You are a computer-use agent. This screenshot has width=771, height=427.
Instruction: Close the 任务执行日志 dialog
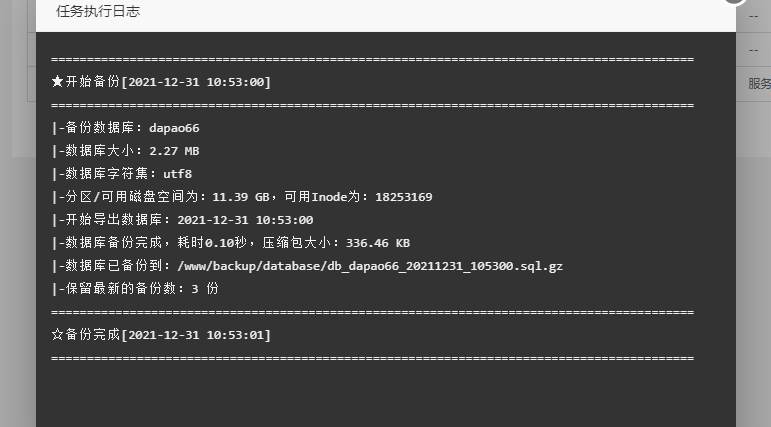(735, 1)
